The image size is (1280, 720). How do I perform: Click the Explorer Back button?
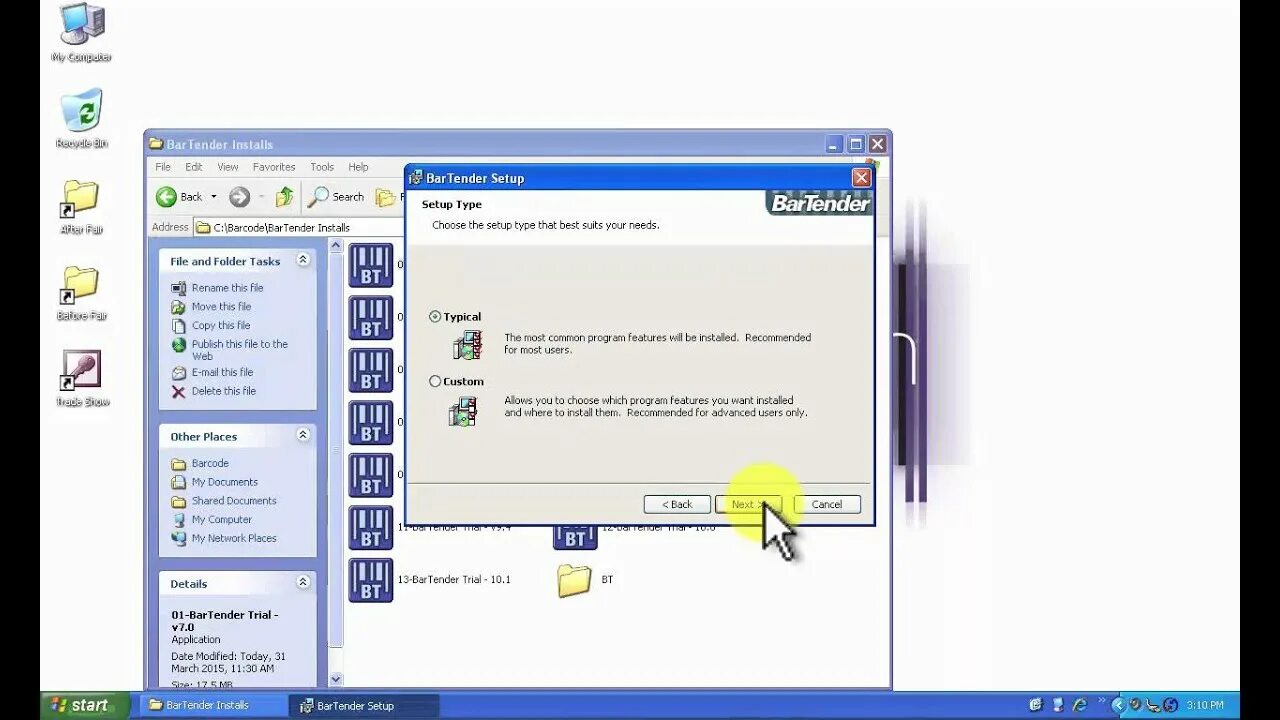180,197
